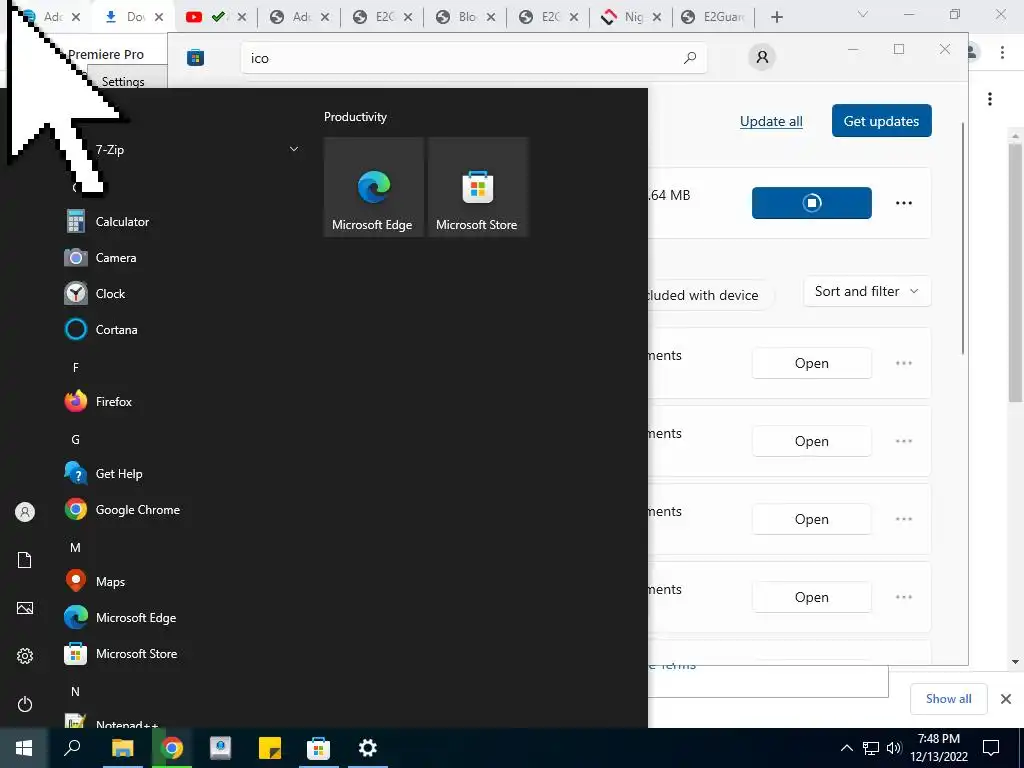Open the Clock app

[x=110, y=293]
